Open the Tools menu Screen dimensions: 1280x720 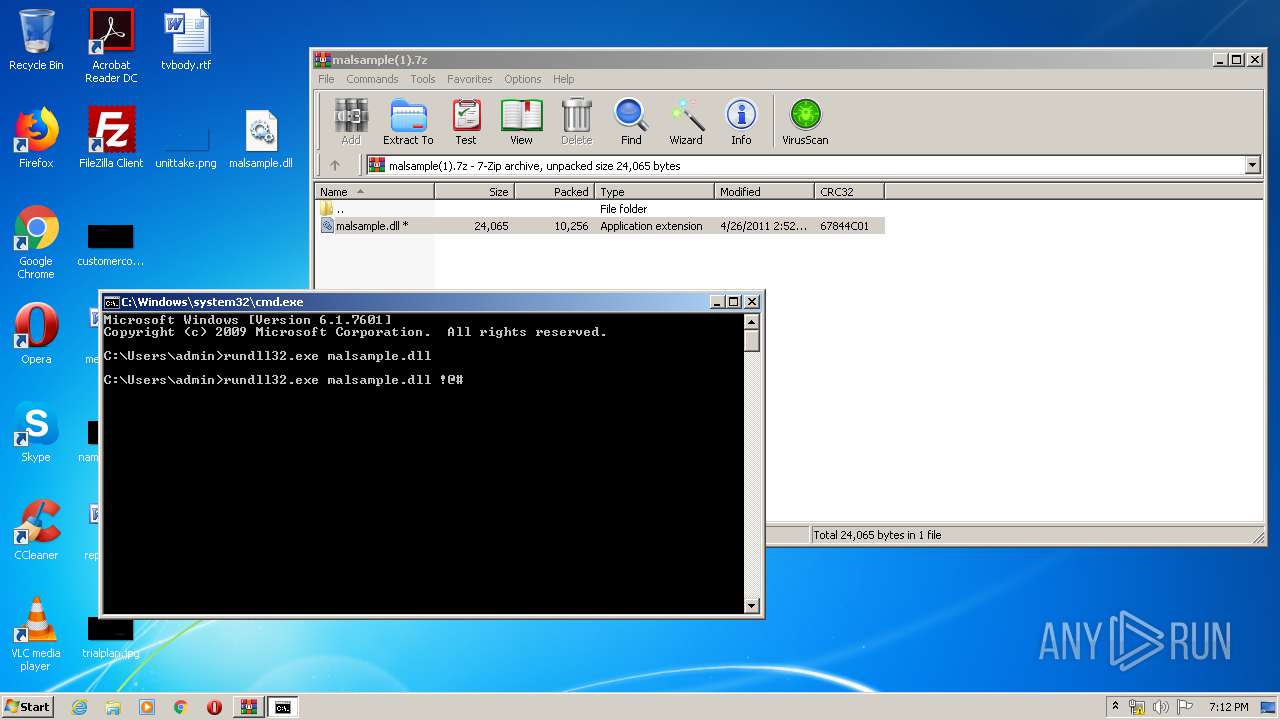(x=423, y=79)
